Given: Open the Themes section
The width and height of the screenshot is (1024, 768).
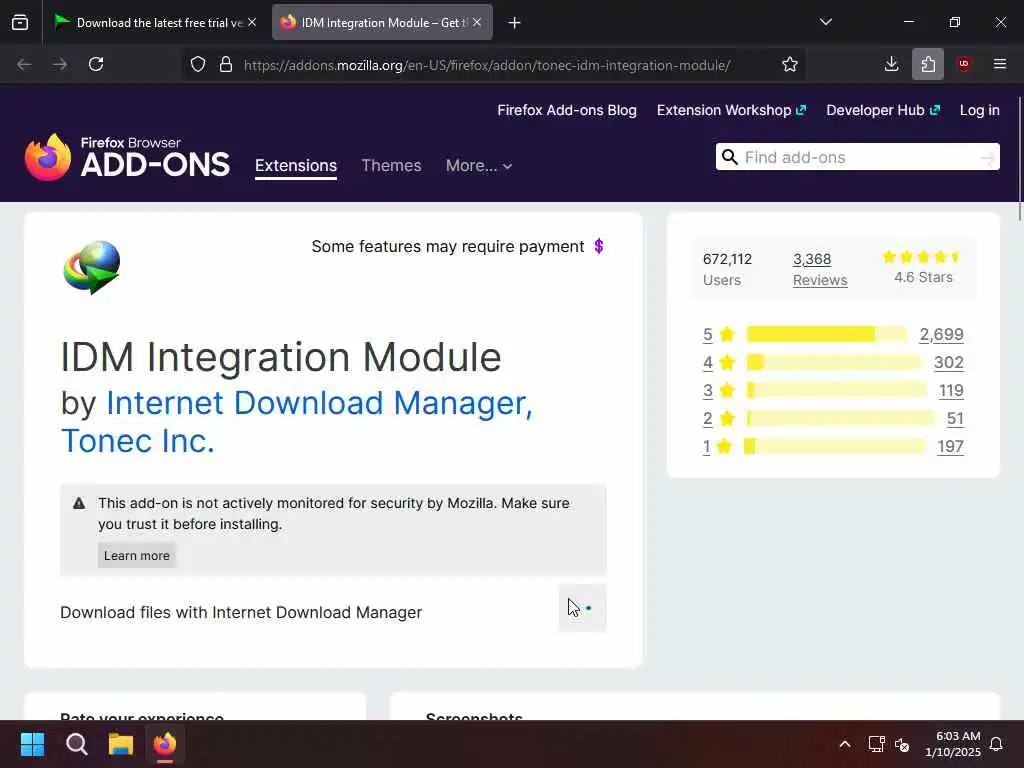Looking at the screenshot, I should click(391, 166).
